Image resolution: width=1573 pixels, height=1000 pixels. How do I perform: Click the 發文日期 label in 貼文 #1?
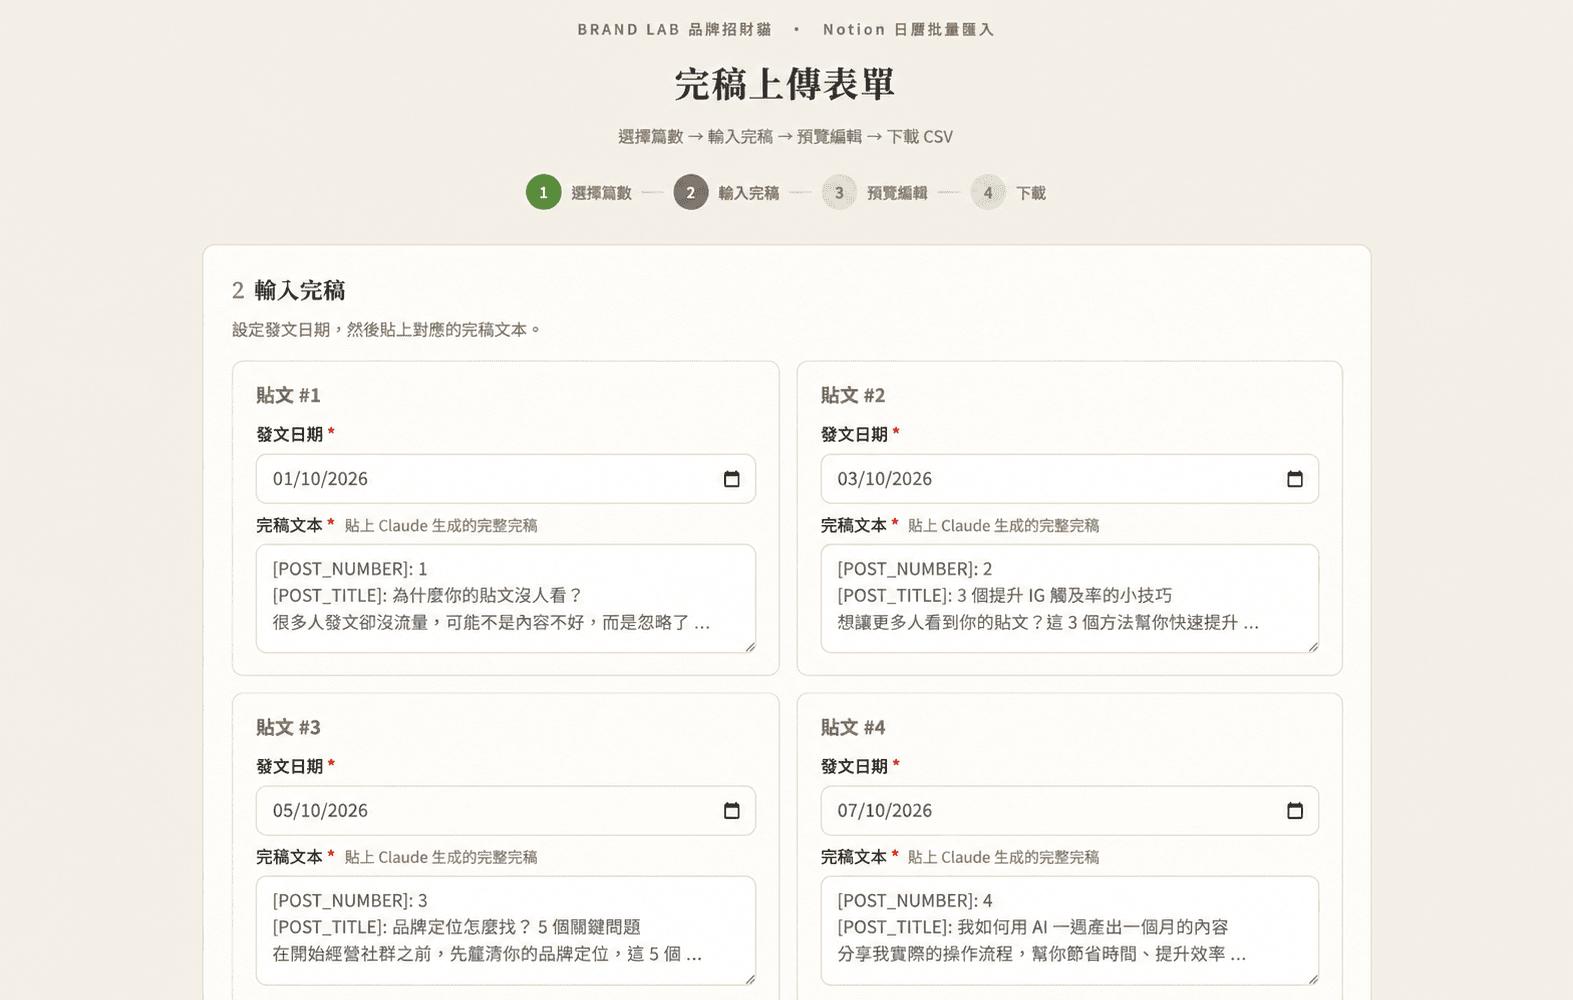point(289,434)
